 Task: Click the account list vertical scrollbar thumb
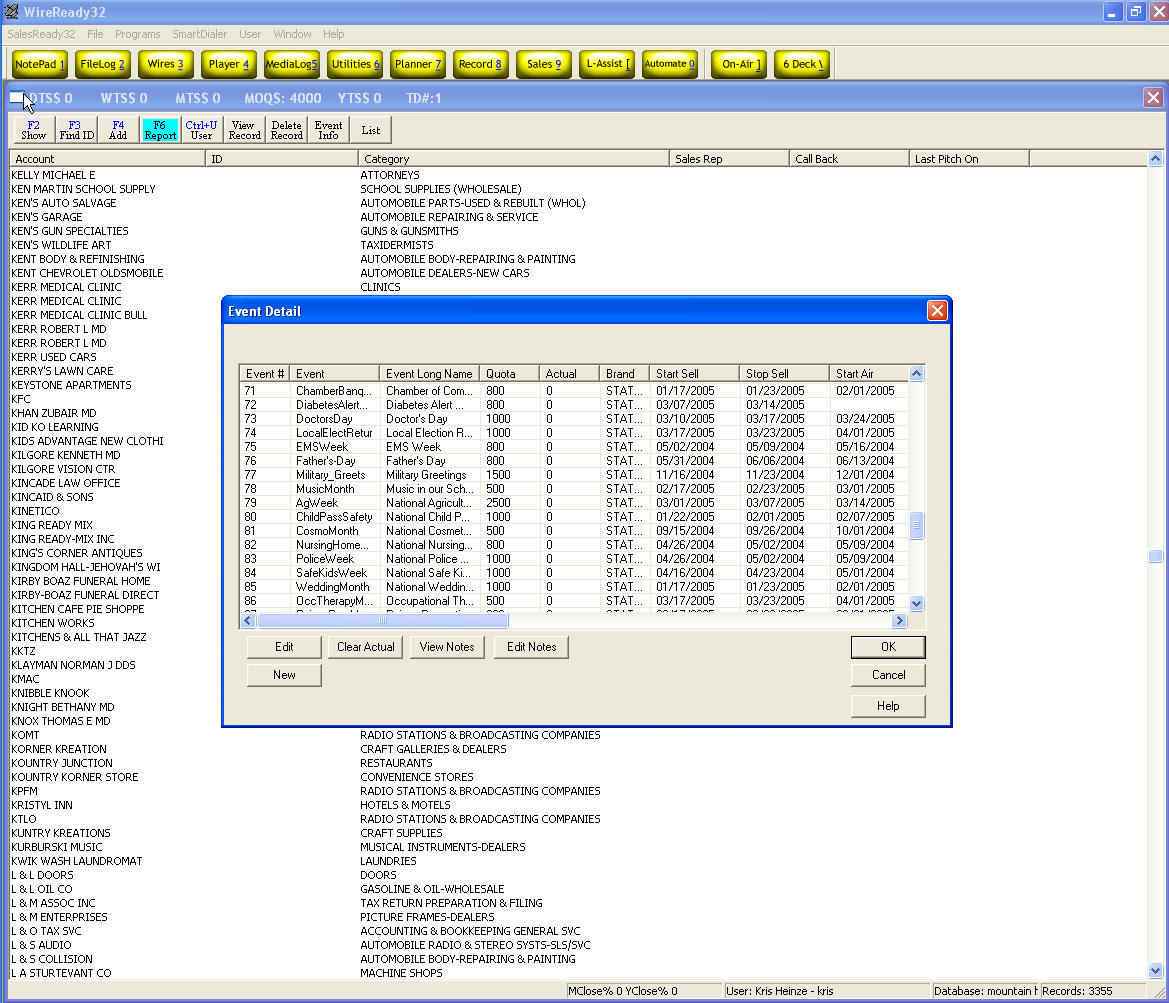[1155, 556]
